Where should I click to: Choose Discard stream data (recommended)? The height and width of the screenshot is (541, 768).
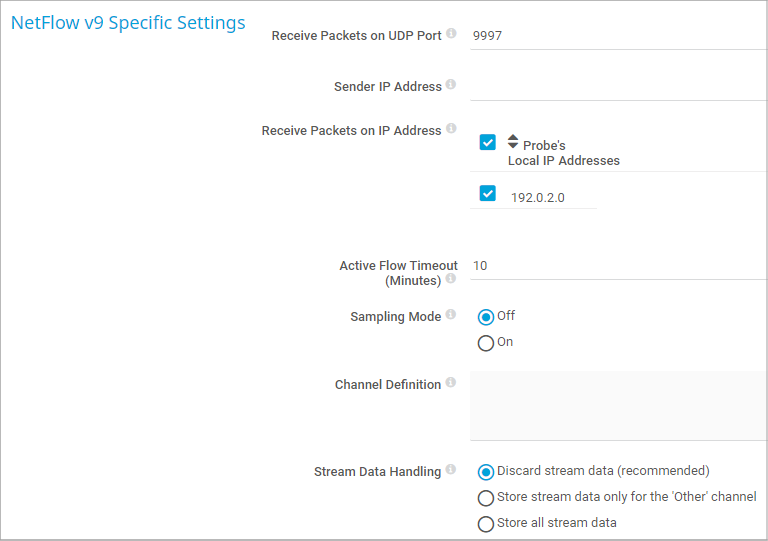click(x=486, y=472)
